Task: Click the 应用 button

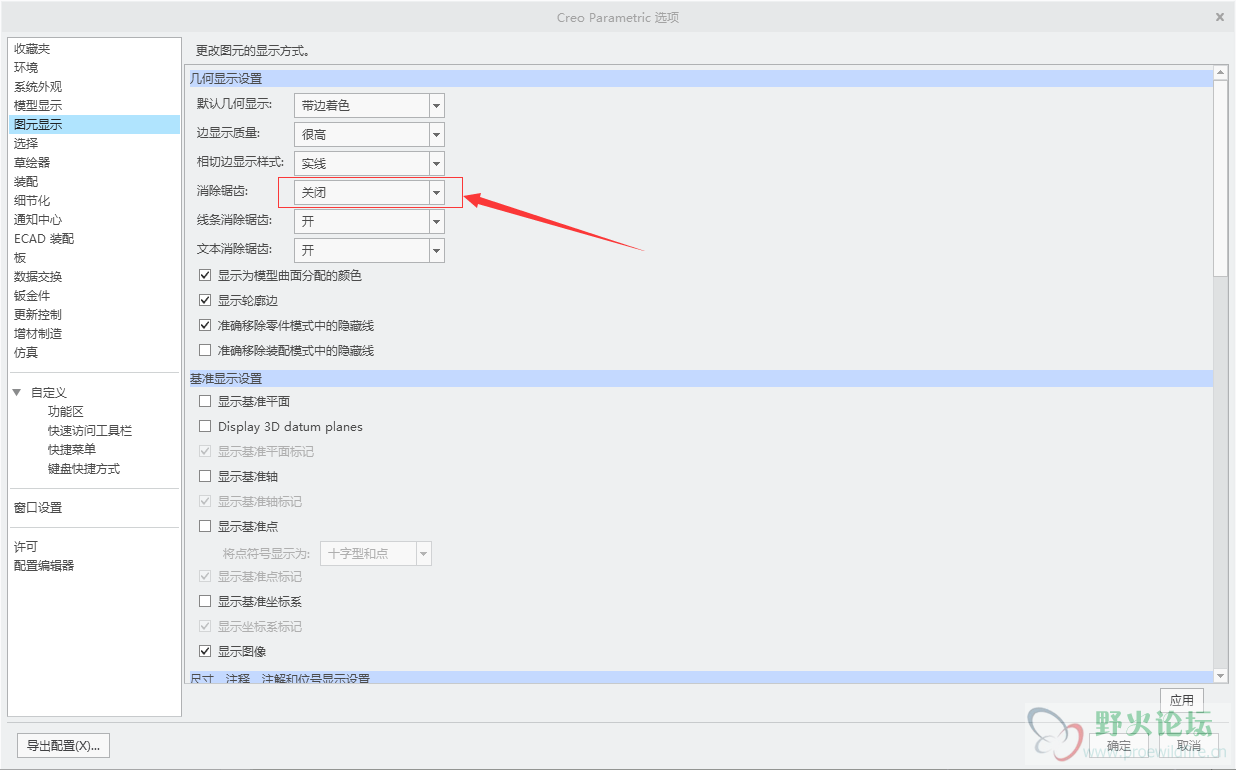Action: click(1181, 701)
